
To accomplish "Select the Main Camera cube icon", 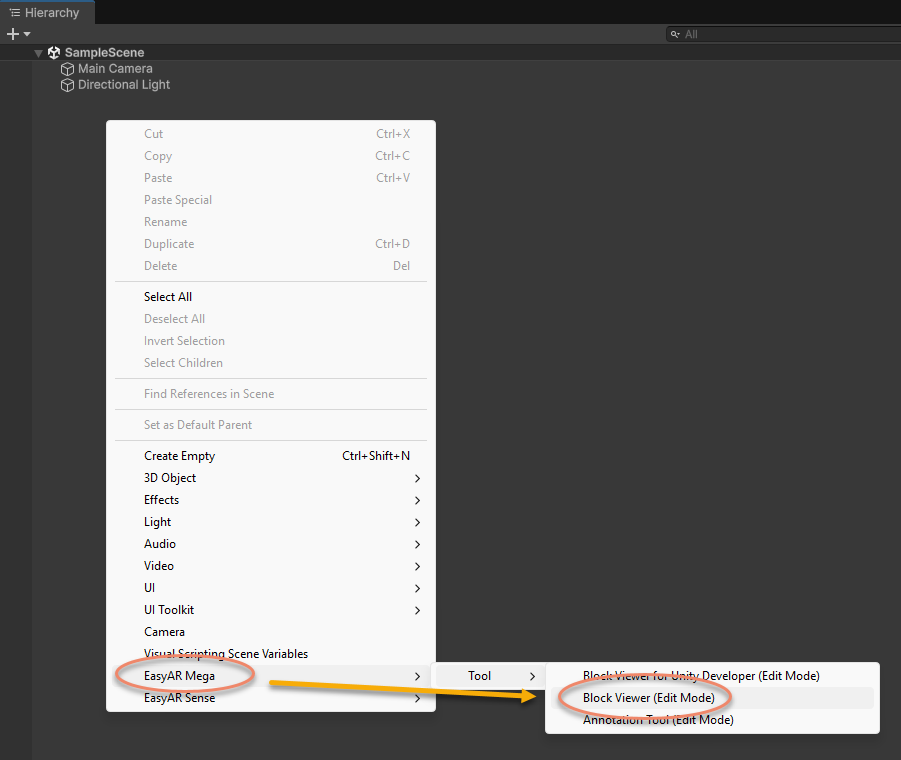I will (67, 68).
